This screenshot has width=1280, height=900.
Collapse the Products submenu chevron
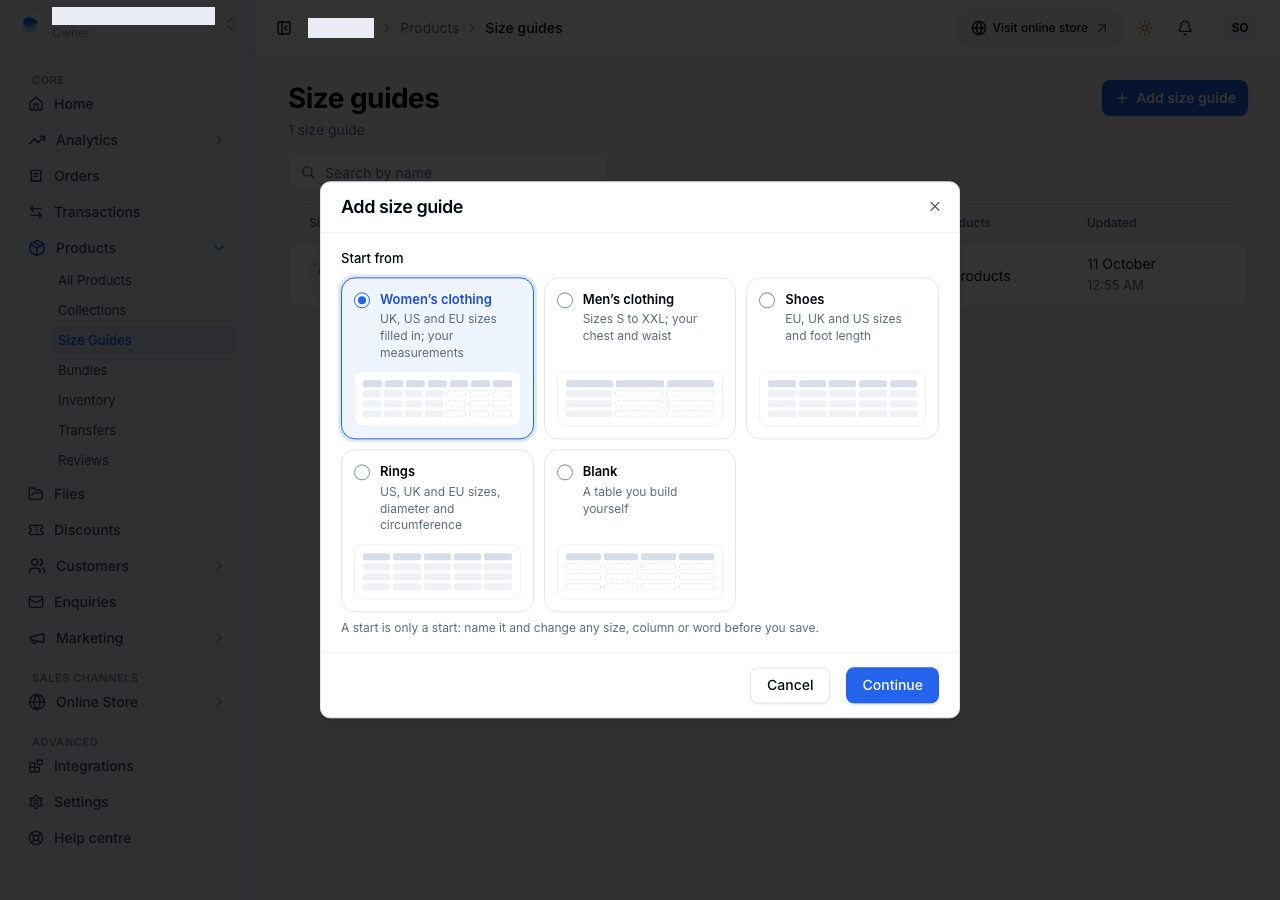point(219,248)
